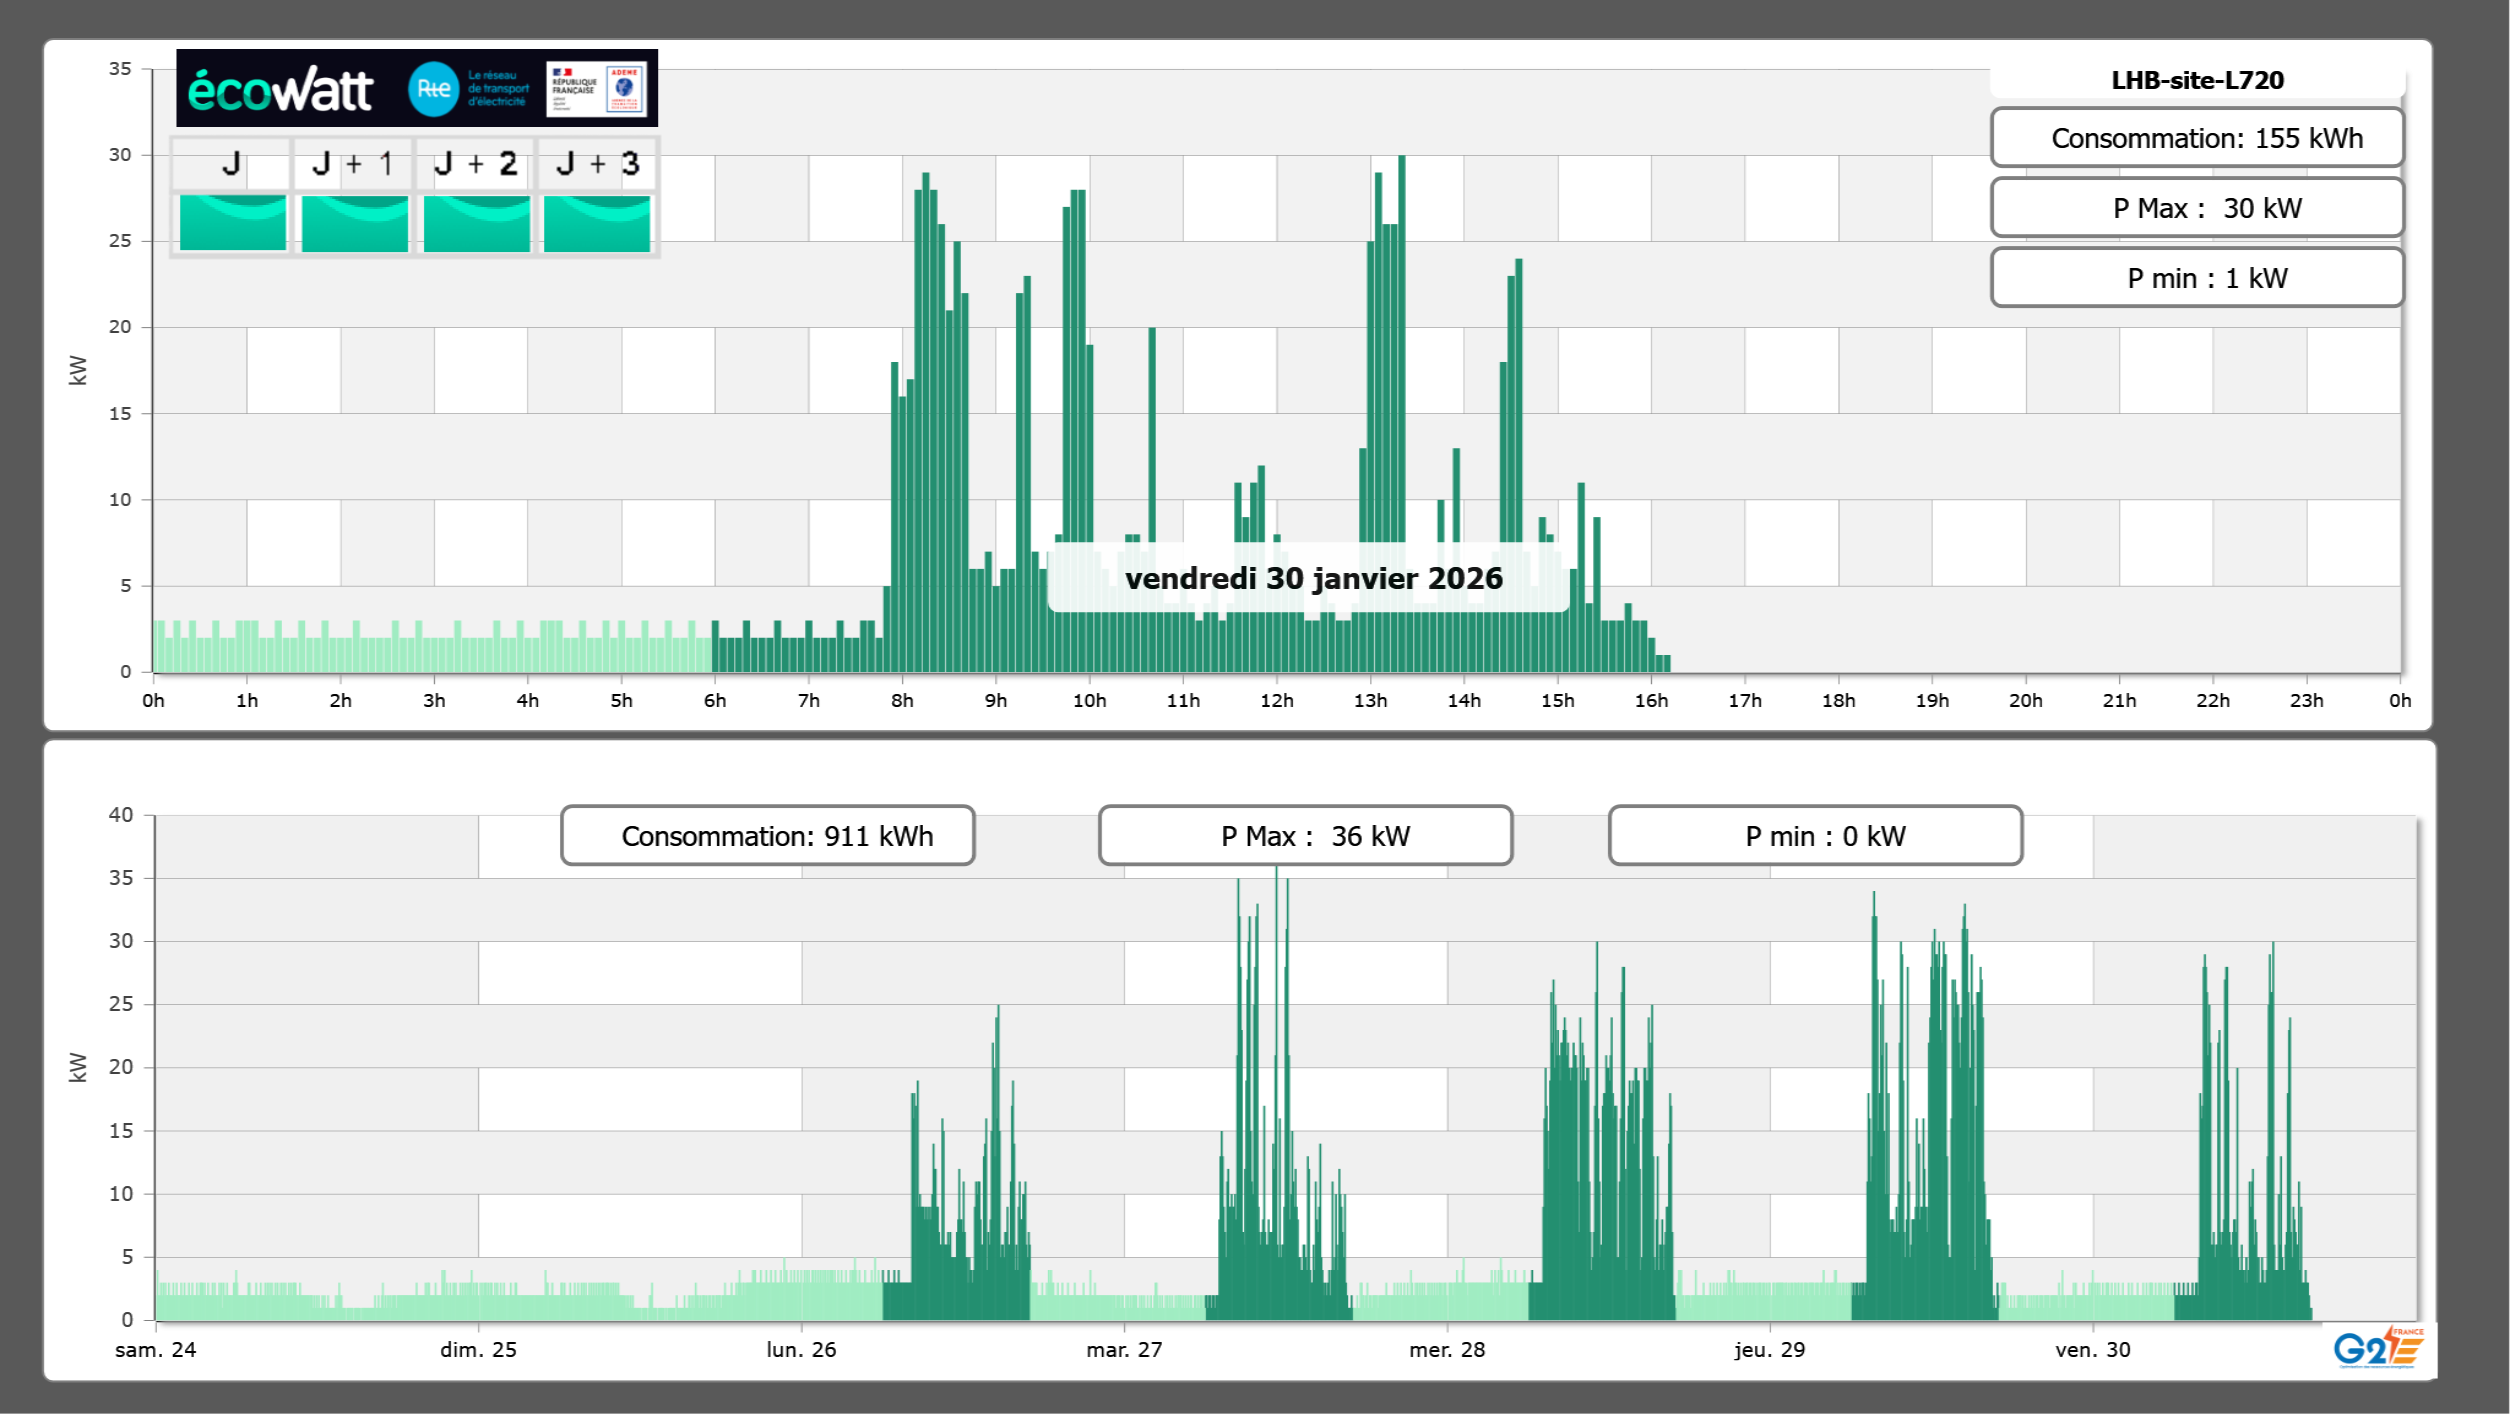This screenshot has height=1415, width=2511.
Task: Click the Rte round blue logo
Action: 433,89
